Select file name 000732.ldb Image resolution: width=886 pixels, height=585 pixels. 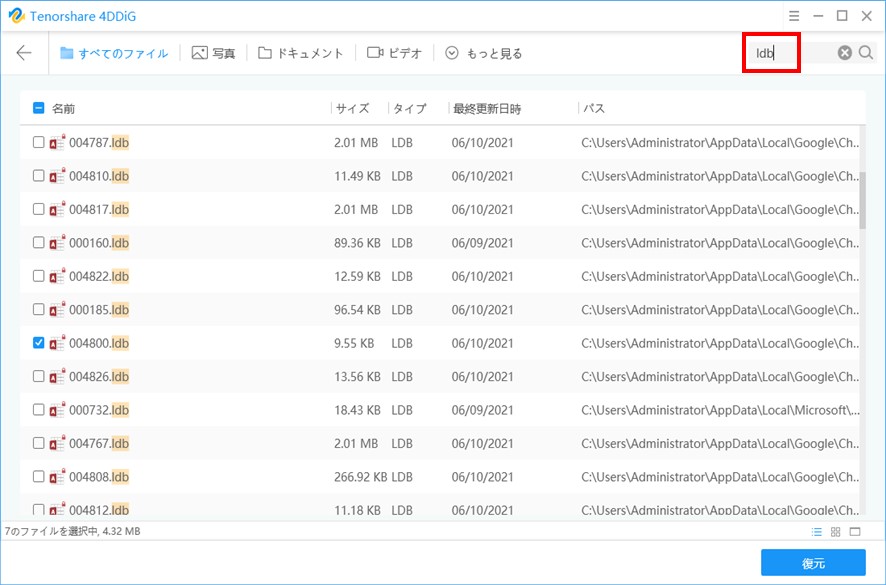tap(99, 409)
